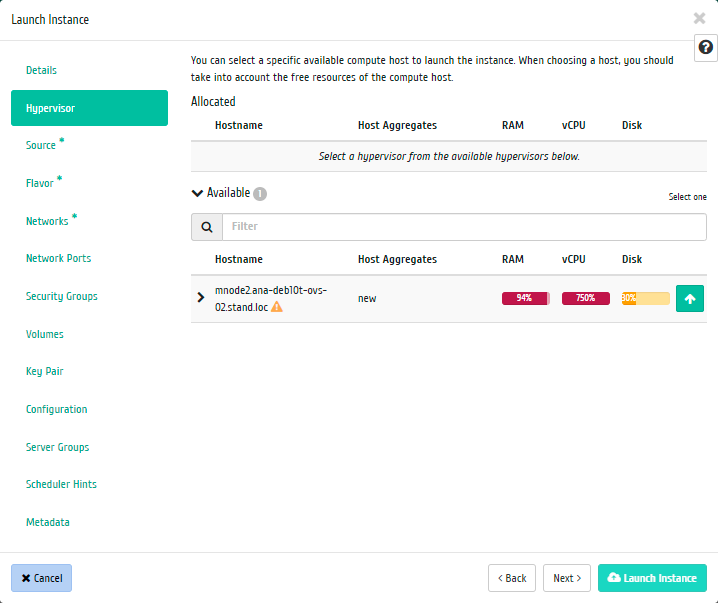Image resolution: width=718 pixels, height=603 pixels.
Task: Go to the Flavor step
Action: click(x=40, y=183)
